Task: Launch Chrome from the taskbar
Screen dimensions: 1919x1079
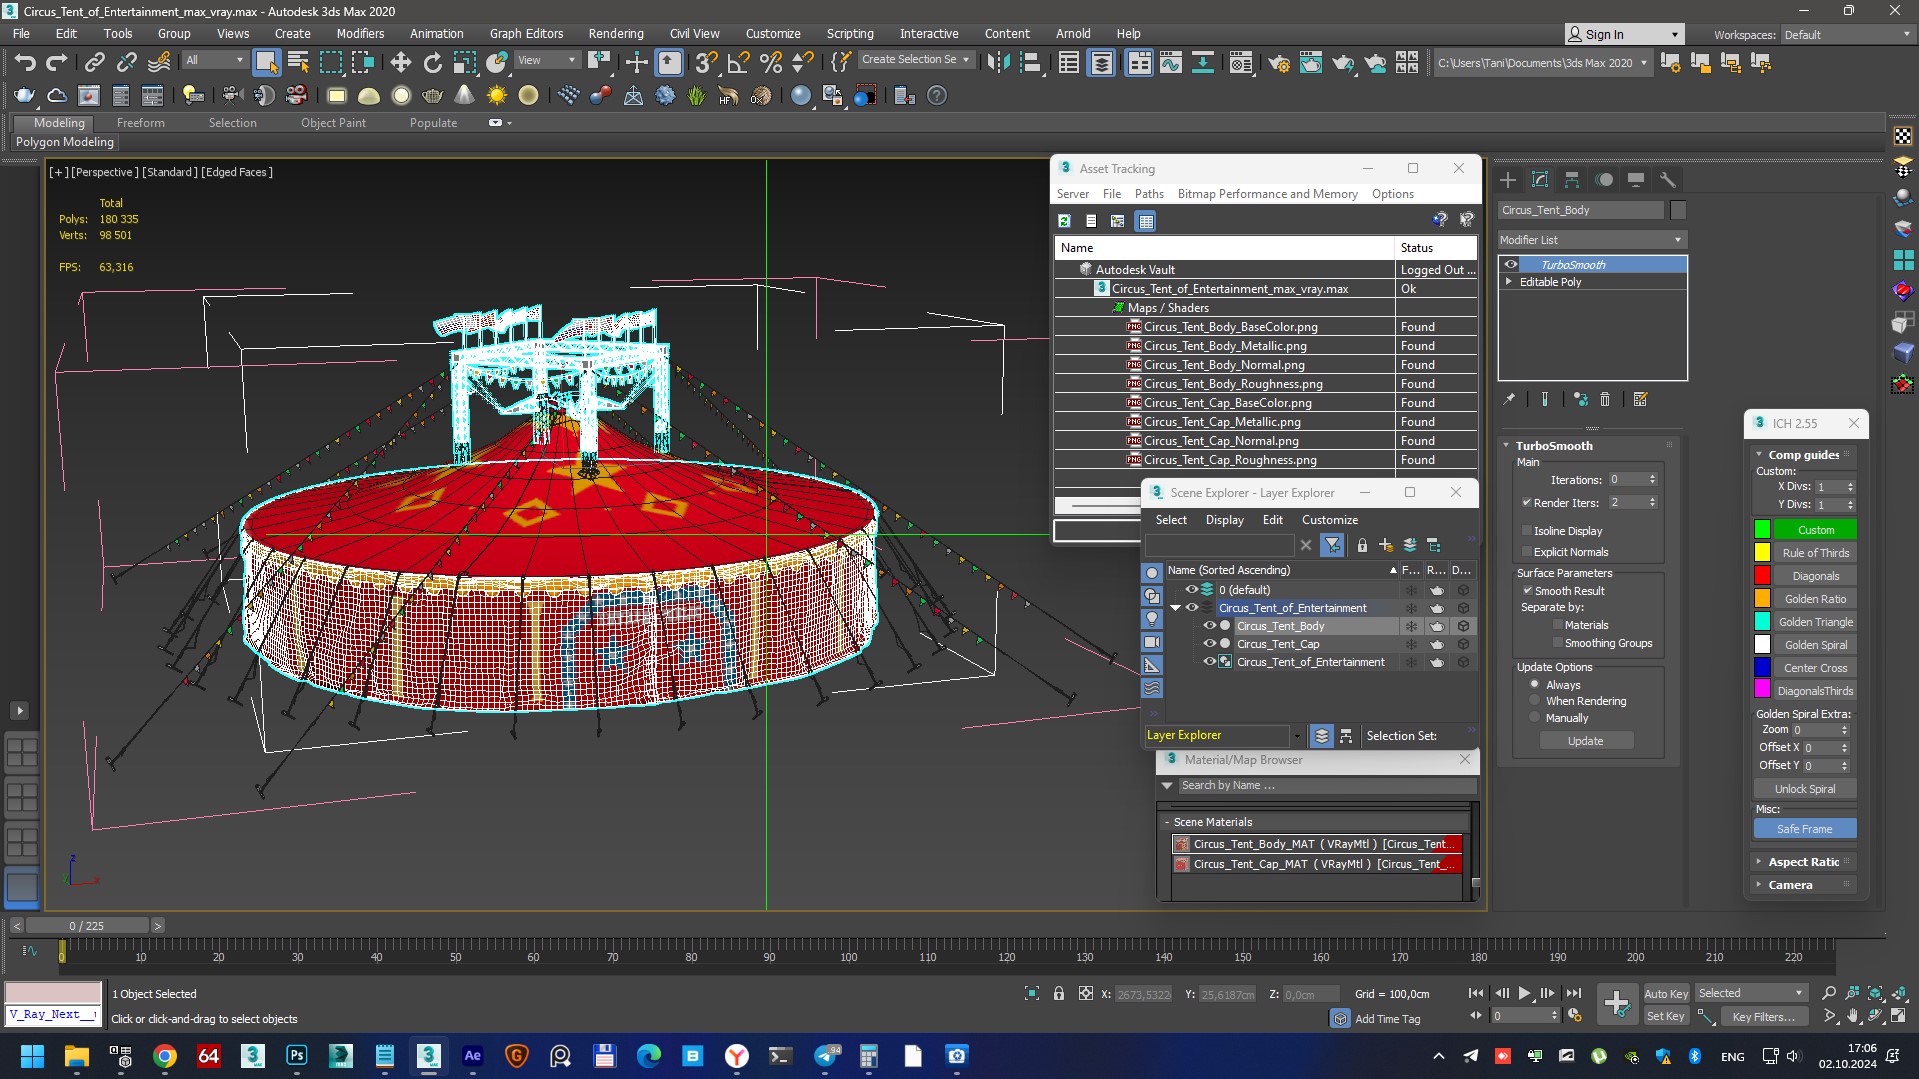Action: click(x=165, y=1056)
